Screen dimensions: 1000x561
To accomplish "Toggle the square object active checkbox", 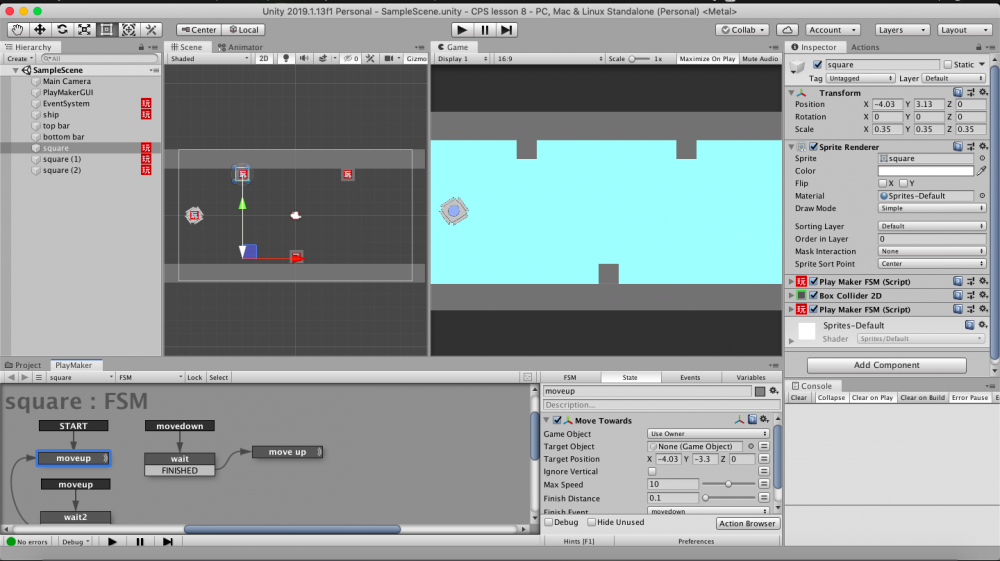I will [818, 64].
